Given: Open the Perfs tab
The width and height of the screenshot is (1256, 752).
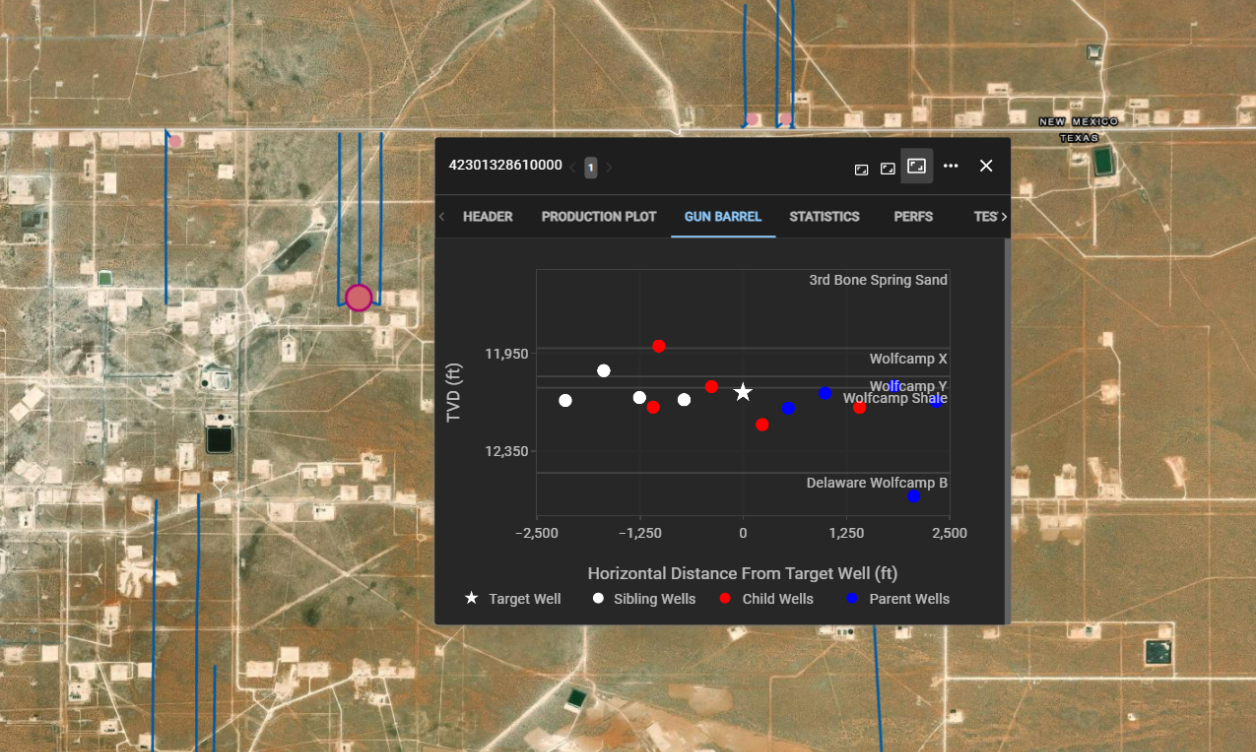Looking at the screenshot, I should coord(913,216).
